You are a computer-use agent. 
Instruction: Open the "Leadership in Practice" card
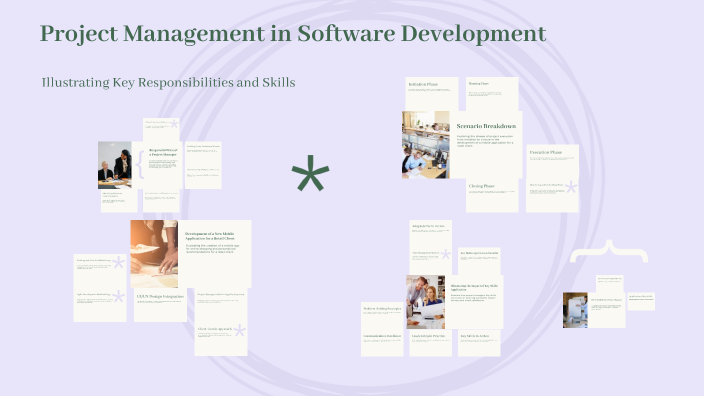tap(431, 343)
